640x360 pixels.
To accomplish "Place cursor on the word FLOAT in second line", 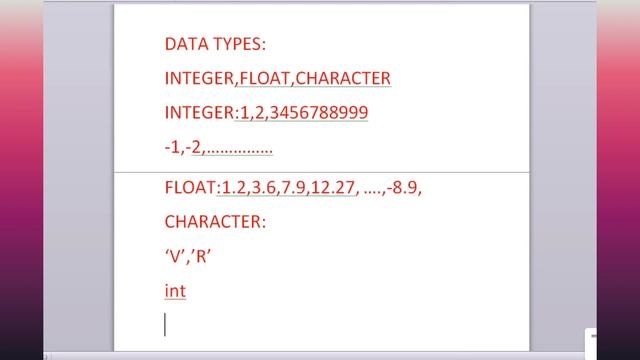I will point(264,78).
